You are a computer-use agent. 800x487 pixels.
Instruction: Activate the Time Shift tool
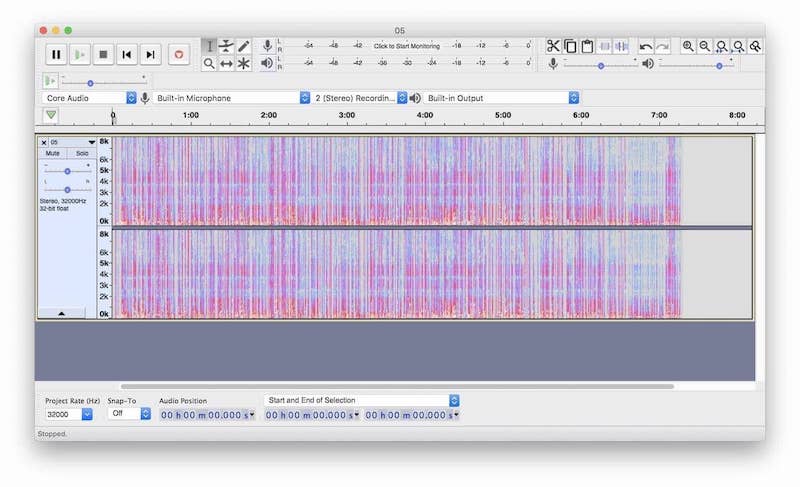[226, 63]
